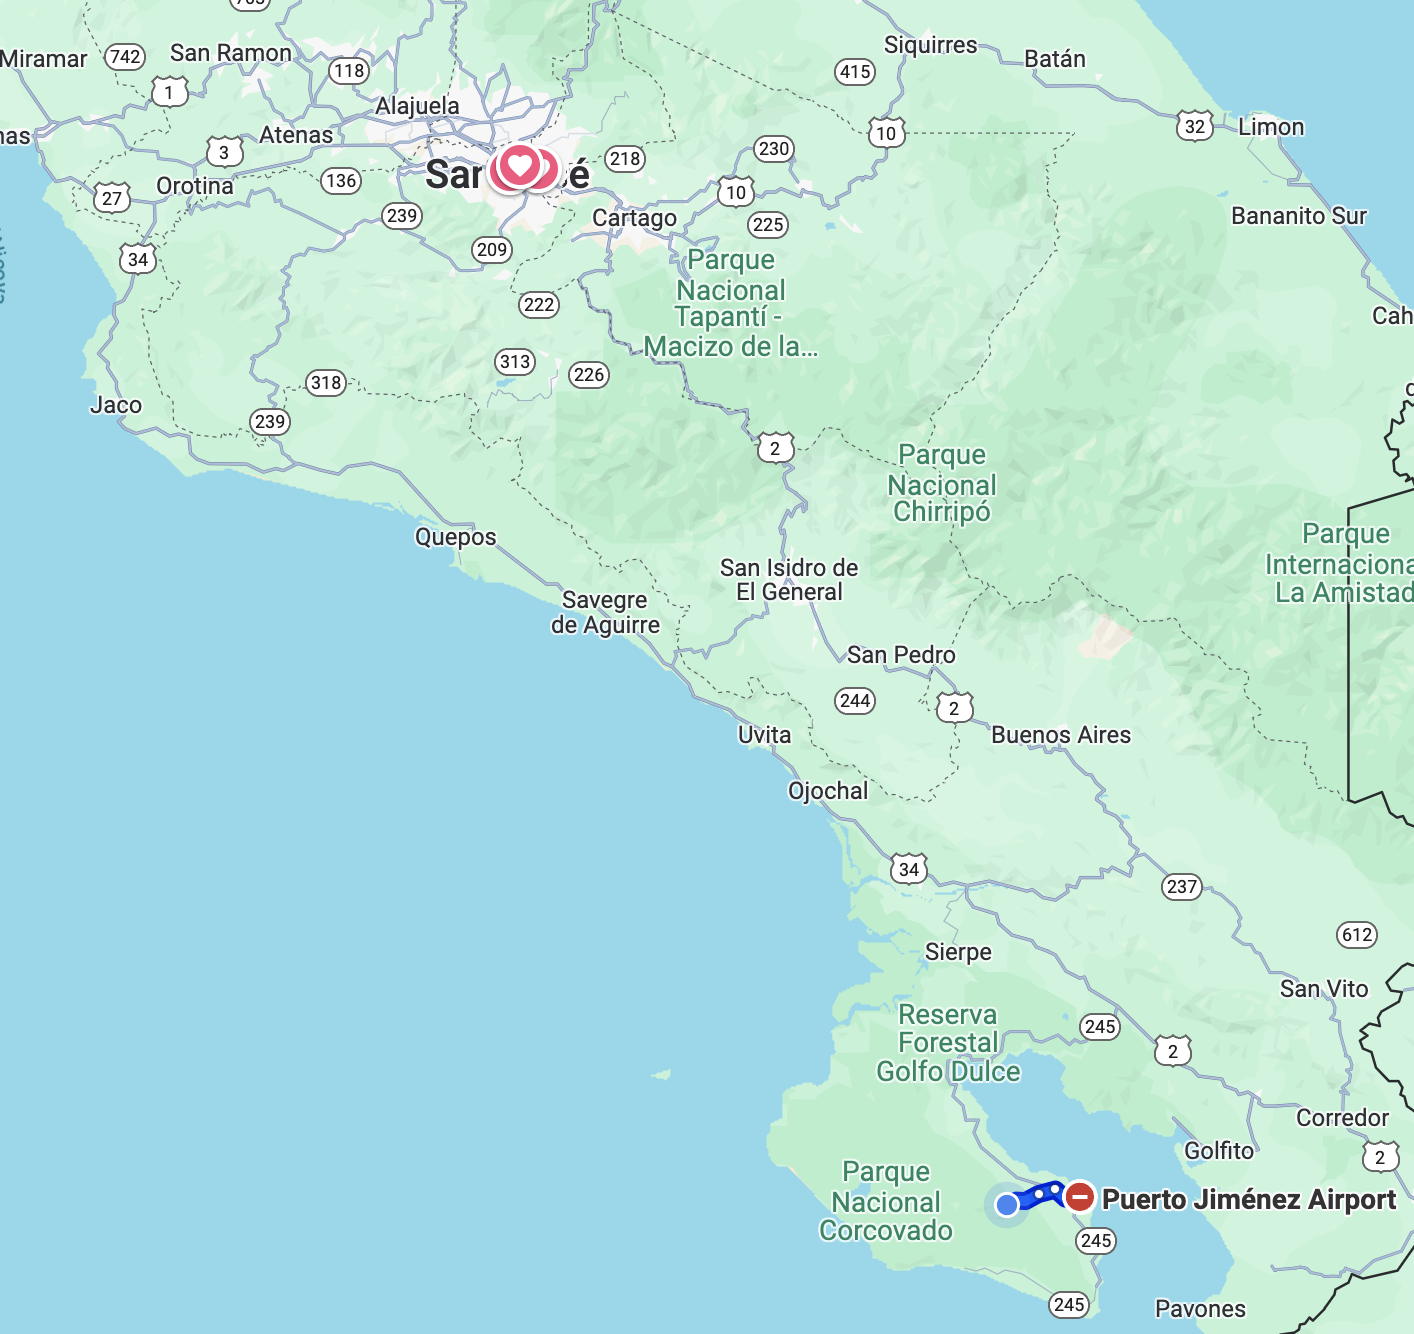
Task: Click the route 209 shield south of San José
Action: click(492, 250)
